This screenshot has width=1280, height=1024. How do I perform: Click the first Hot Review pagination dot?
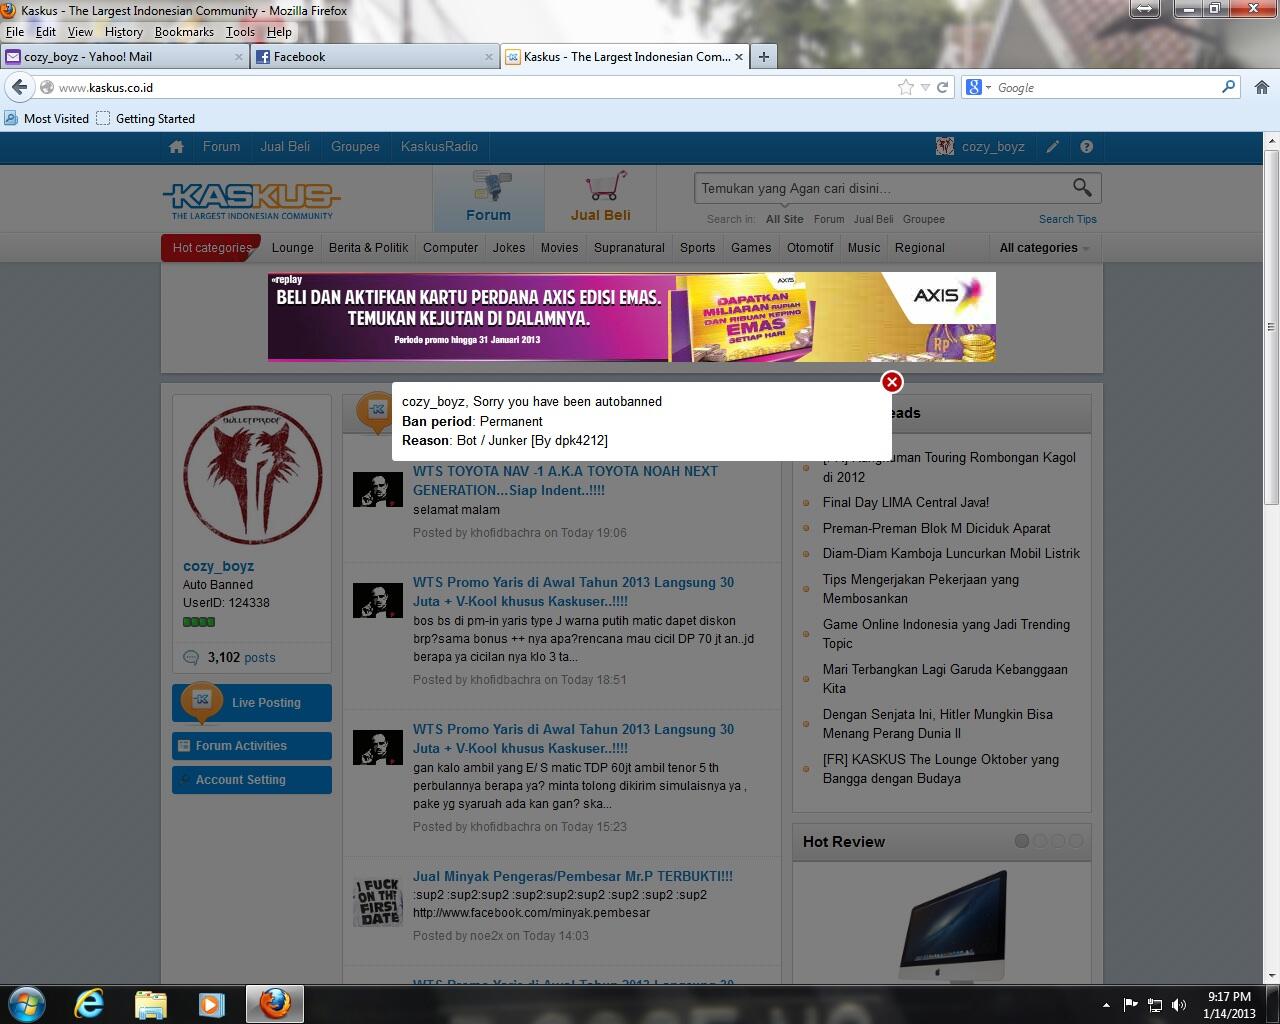pyautogui.click(x=1022, y=841)
